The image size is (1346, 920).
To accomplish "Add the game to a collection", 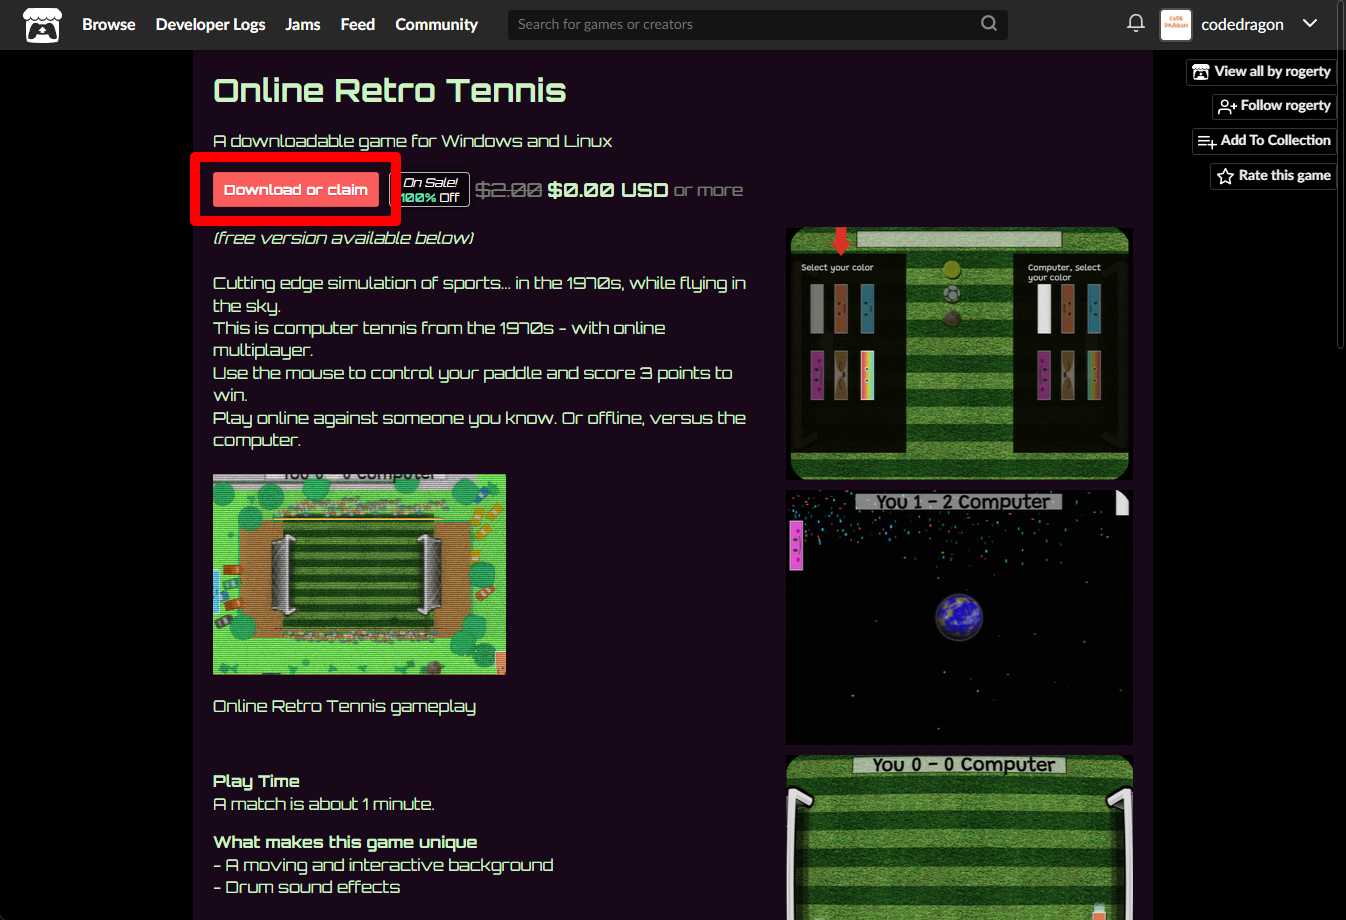I will [x=1264, y=141].
